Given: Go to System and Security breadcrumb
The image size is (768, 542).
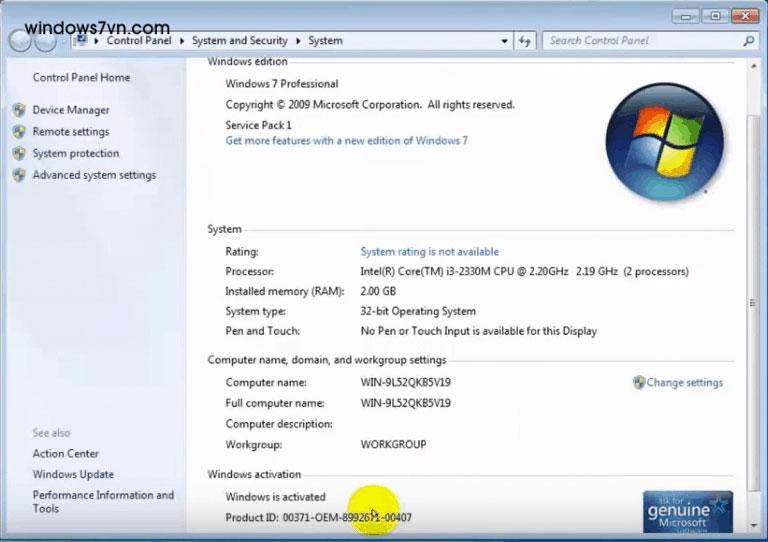Looking at the screenshot, I should pos(239,41).
